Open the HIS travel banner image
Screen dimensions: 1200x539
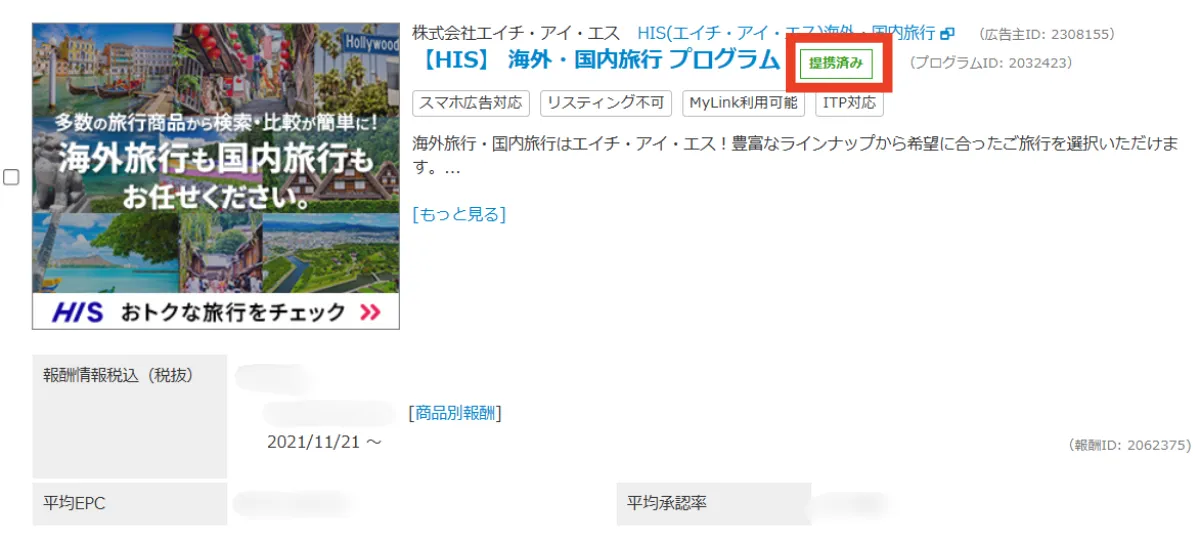pos(216,176)
